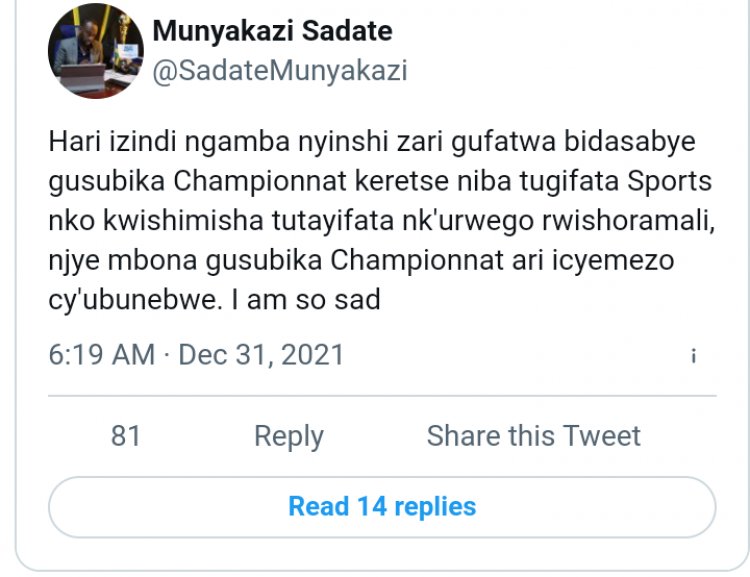Open the Read 14 replies button
750x577 pixels.
tap(382, 507)
